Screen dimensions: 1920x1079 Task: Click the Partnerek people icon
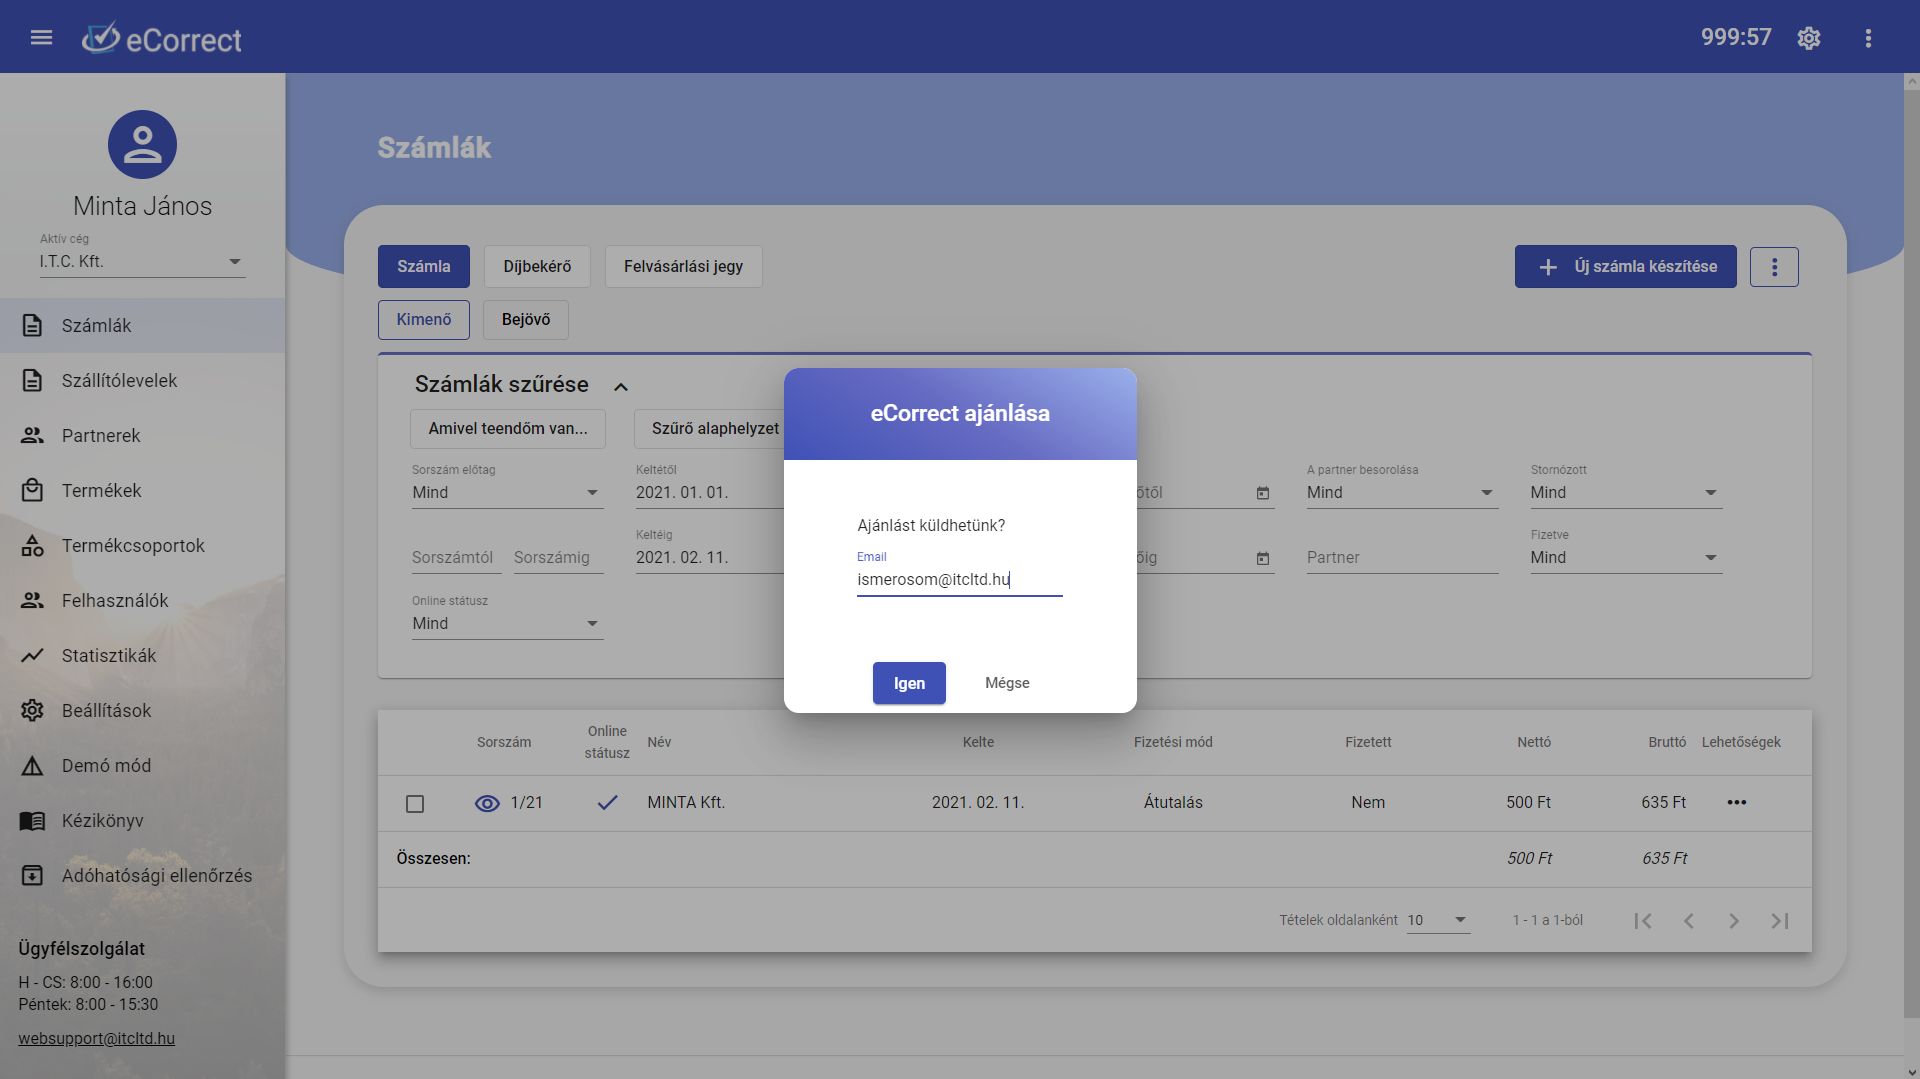[x=32, y=435]
